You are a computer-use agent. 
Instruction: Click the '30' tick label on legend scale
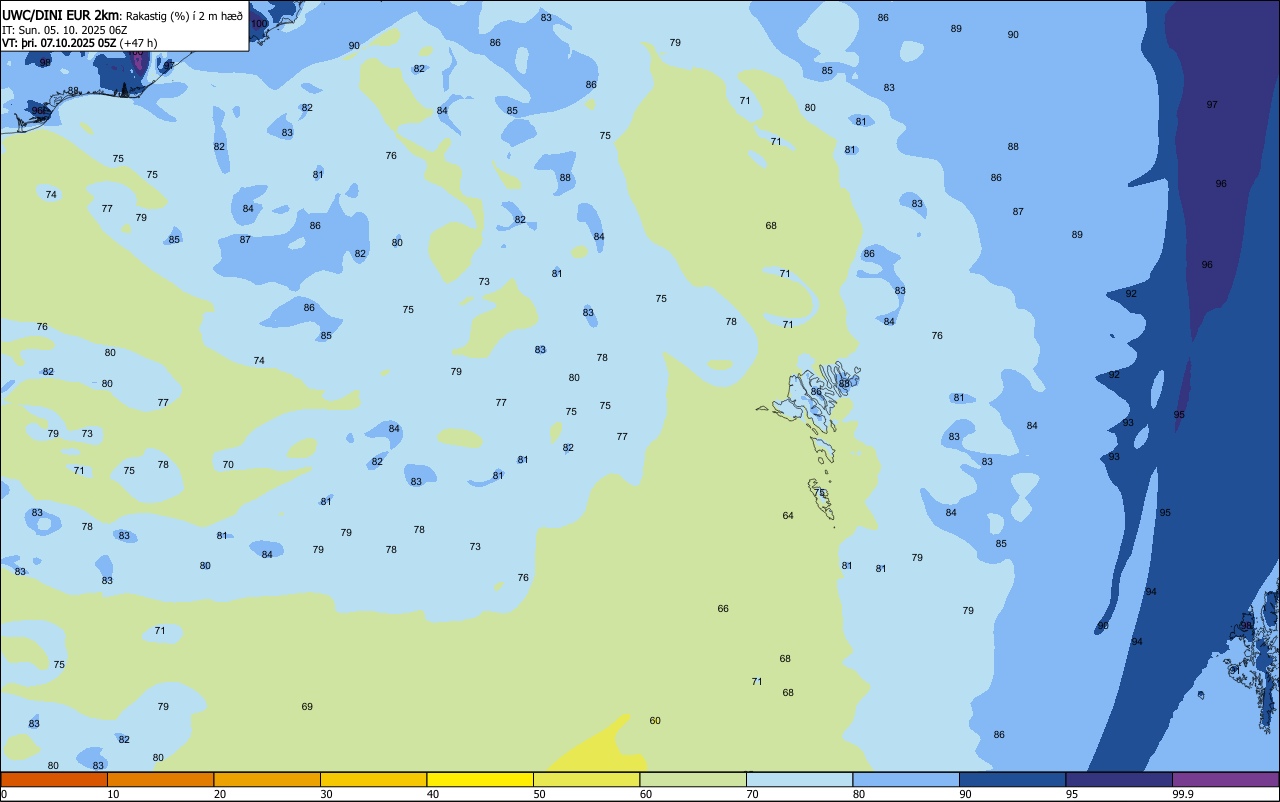[x=327, y=794]
